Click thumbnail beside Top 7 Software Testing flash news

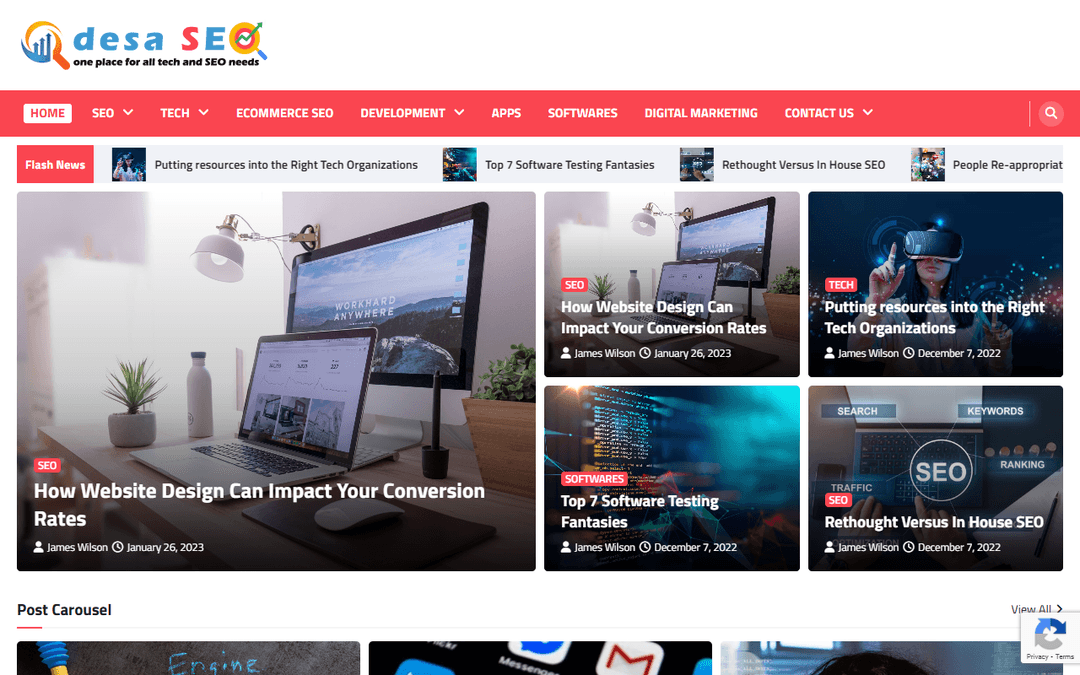point(459,165)
